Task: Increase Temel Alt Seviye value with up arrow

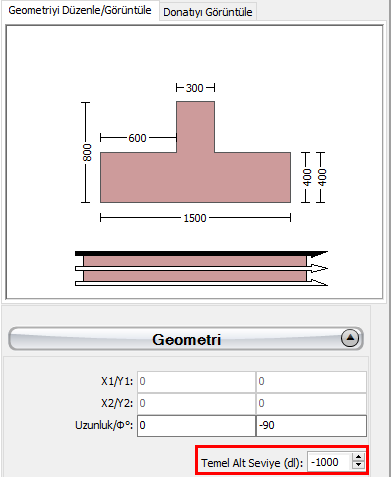Action: coord(358,457)
